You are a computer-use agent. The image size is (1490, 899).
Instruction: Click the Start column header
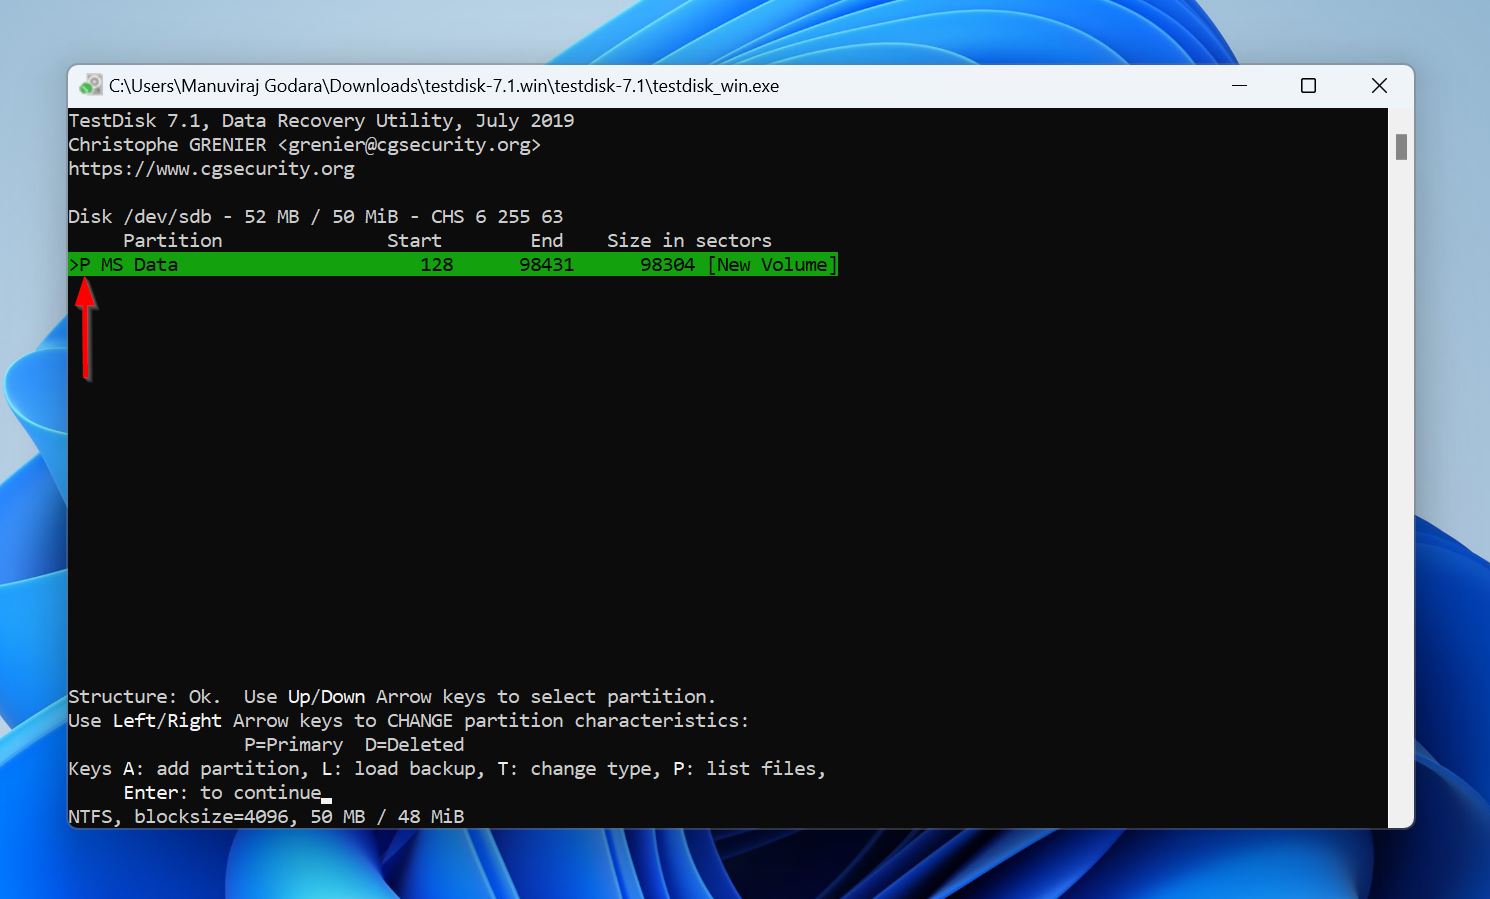[x=414, y=240]
